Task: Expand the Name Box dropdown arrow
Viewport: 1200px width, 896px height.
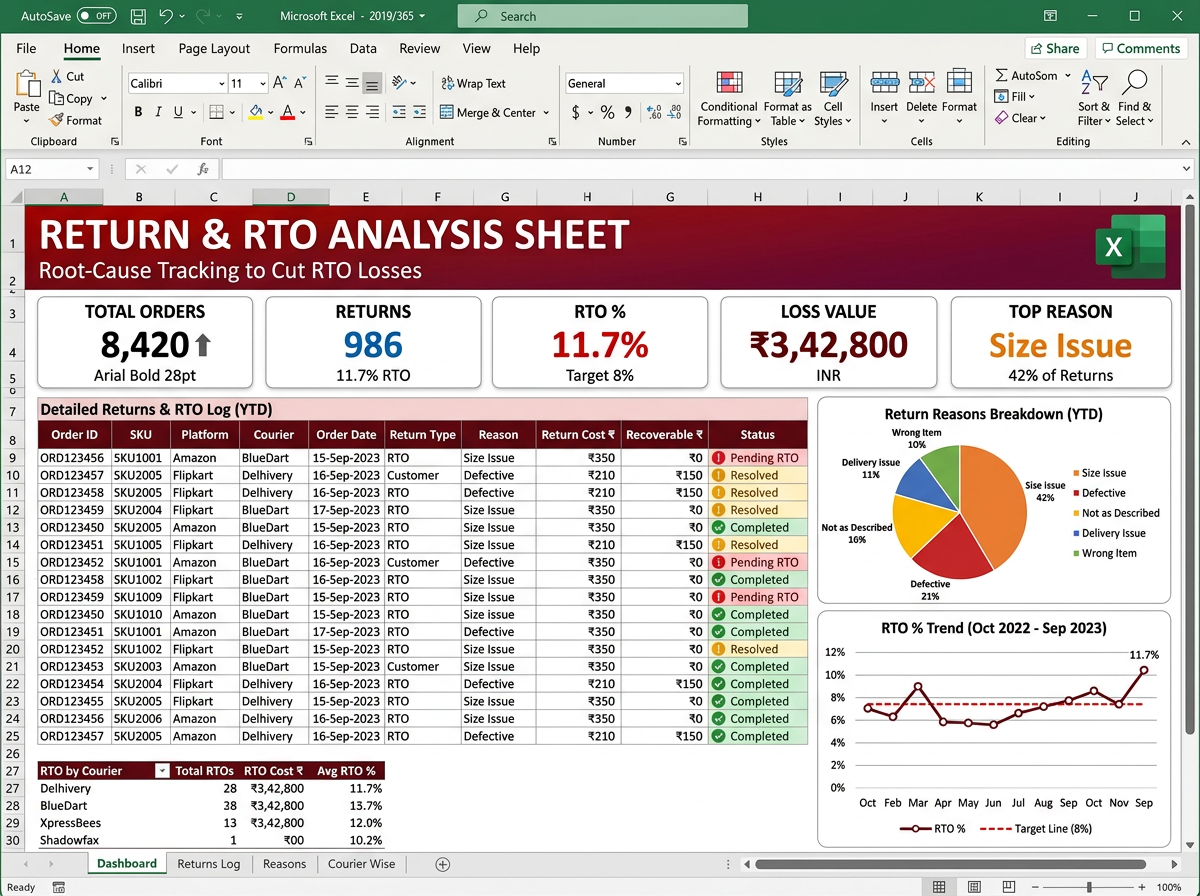Action: (90, 169)
